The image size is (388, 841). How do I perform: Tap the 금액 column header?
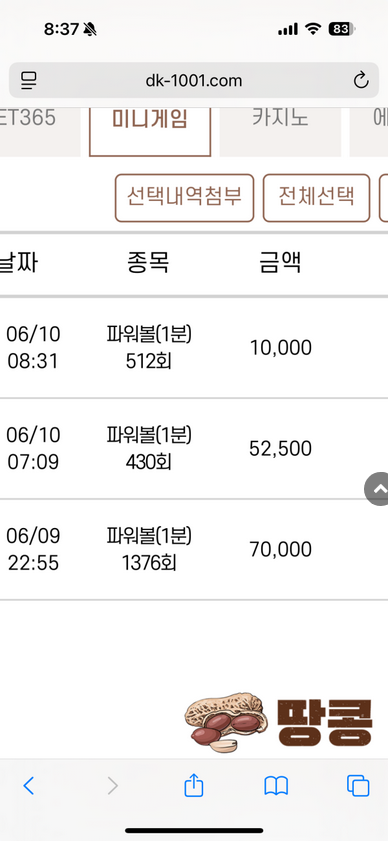(280, 263)
